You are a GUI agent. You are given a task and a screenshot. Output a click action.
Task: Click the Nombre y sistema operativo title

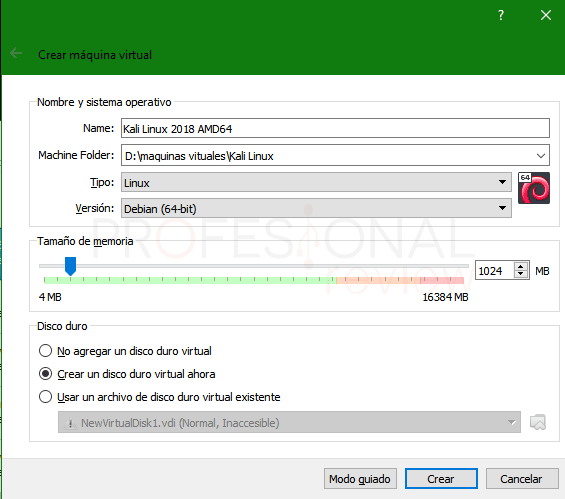104,102
